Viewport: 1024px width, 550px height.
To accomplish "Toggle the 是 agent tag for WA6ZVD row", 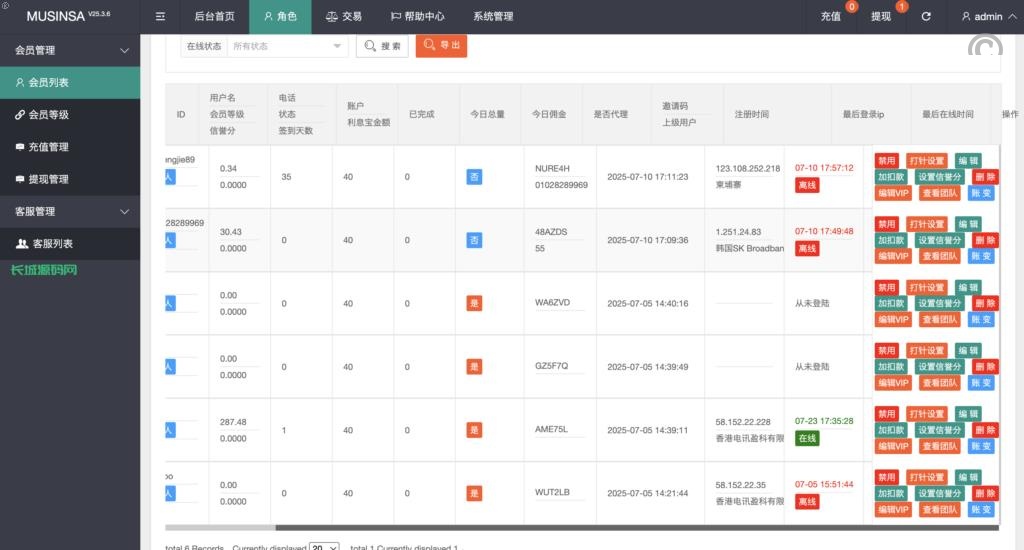I will [474, 303].
